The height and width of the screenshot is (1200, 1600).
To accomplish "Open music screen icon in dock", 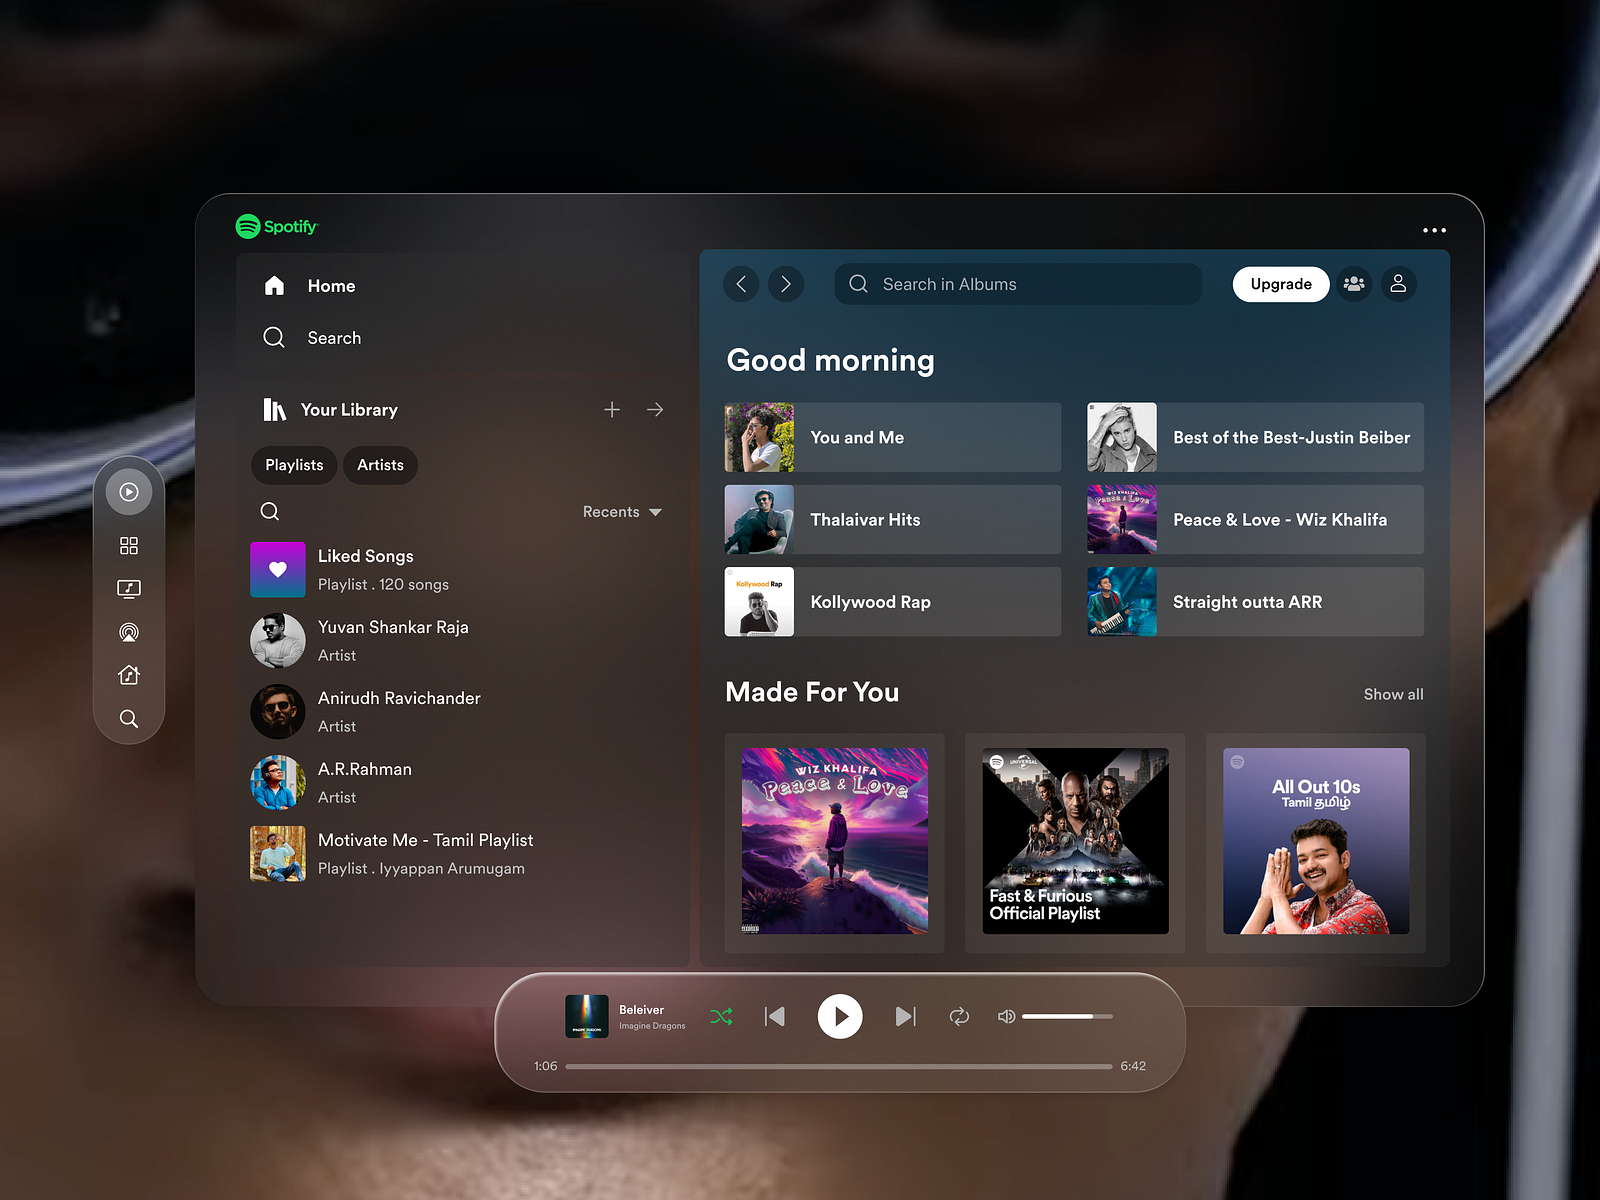I will (x=129, y=589).
